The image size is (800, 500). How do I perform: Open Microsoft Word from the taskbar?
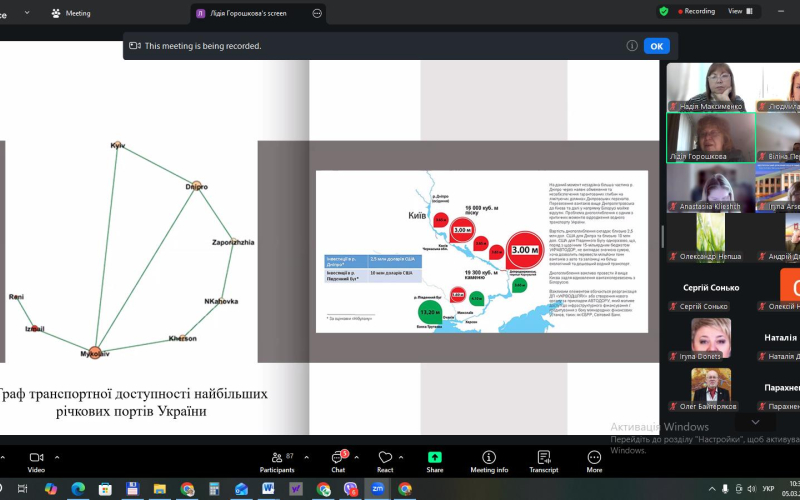[x=268, y=489]
